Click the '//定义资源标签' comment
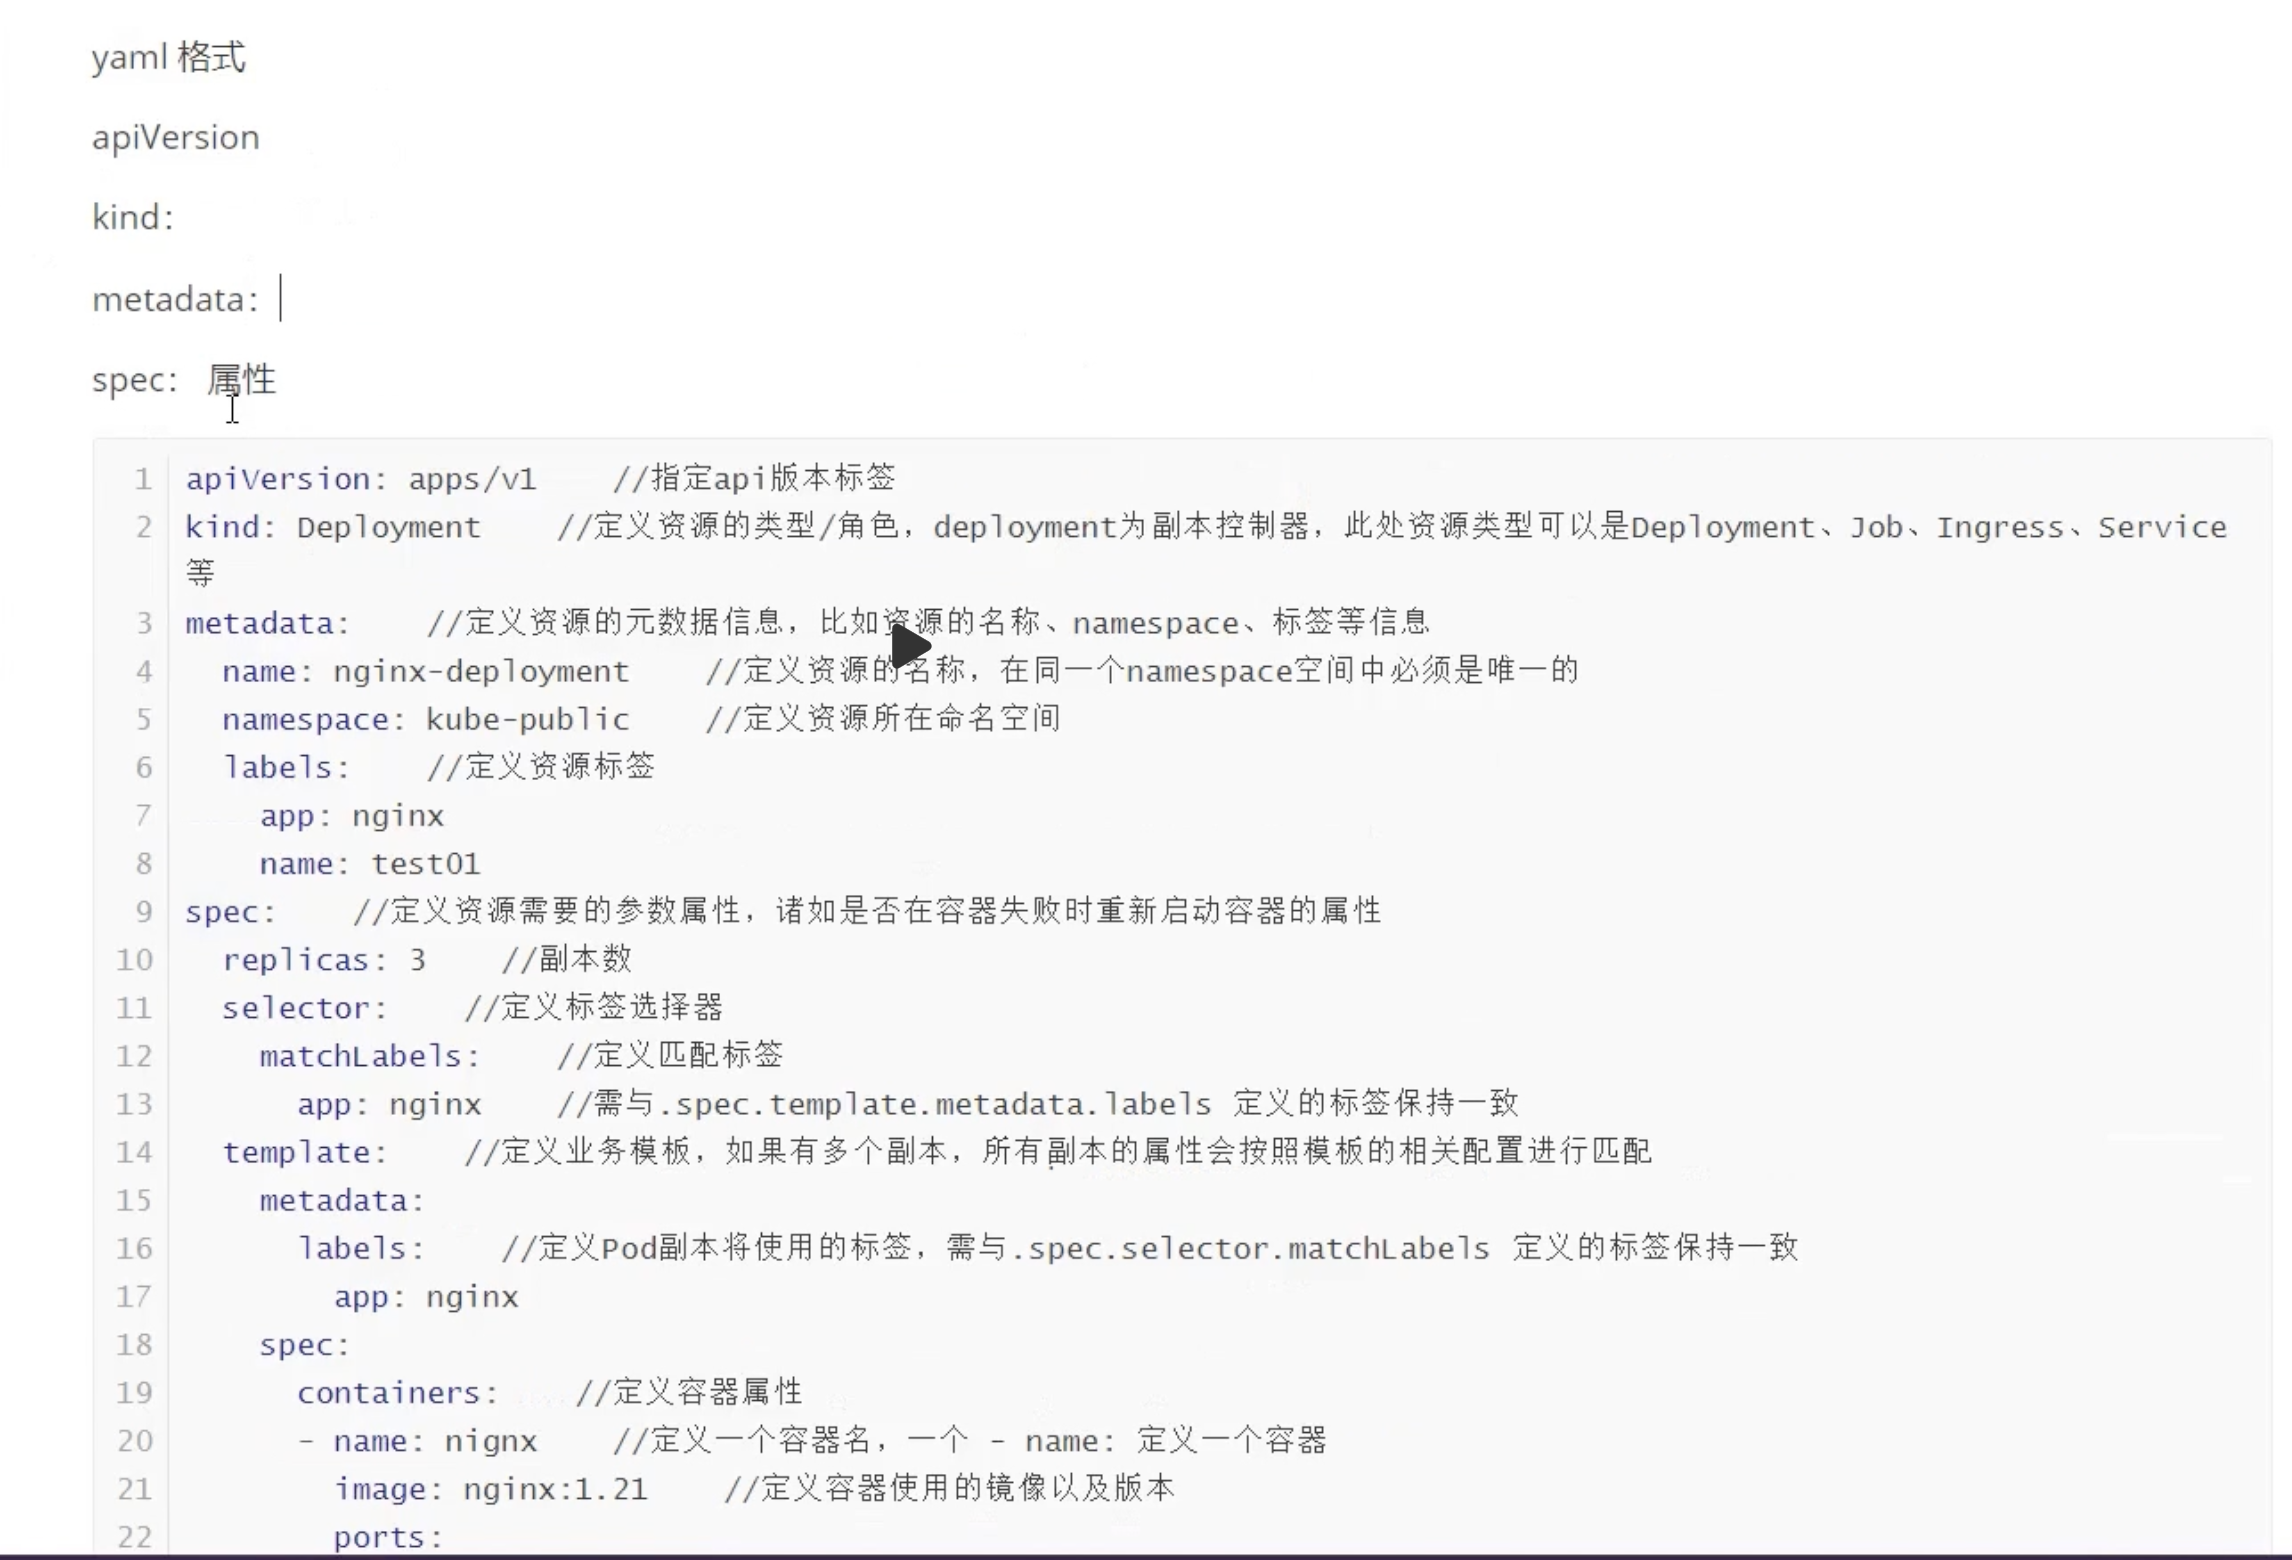 click(x=541, y=766)
